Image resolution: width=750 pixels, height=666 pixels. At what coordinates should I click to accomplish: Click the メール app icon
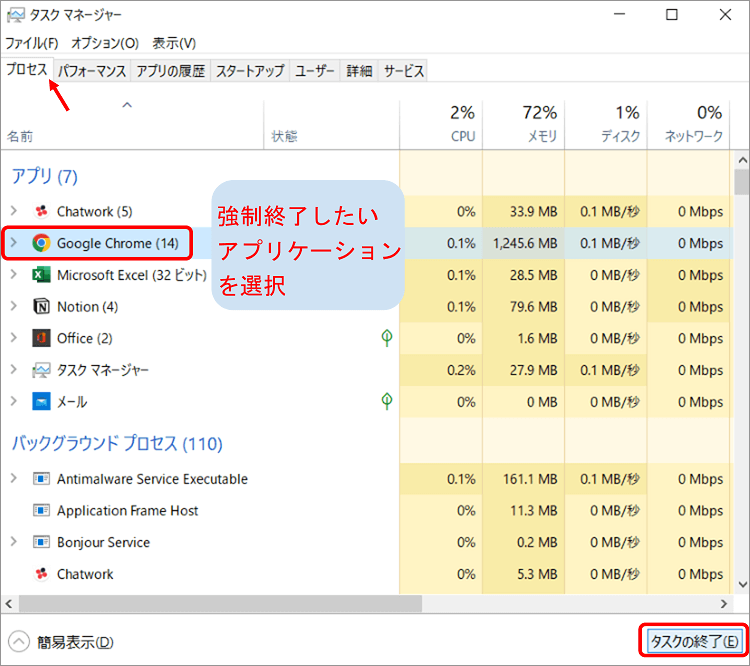[41, 401]
